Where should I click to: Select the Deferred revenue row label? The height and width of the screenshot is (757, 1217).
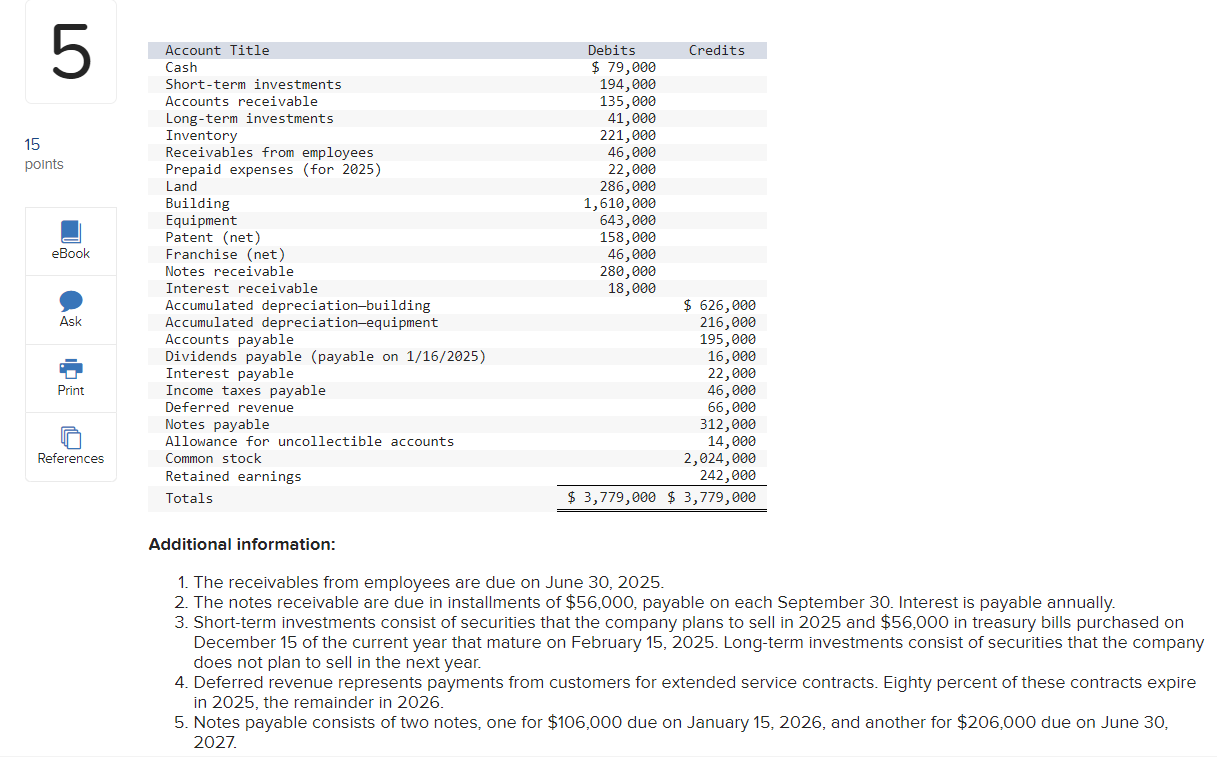point(229,407)
